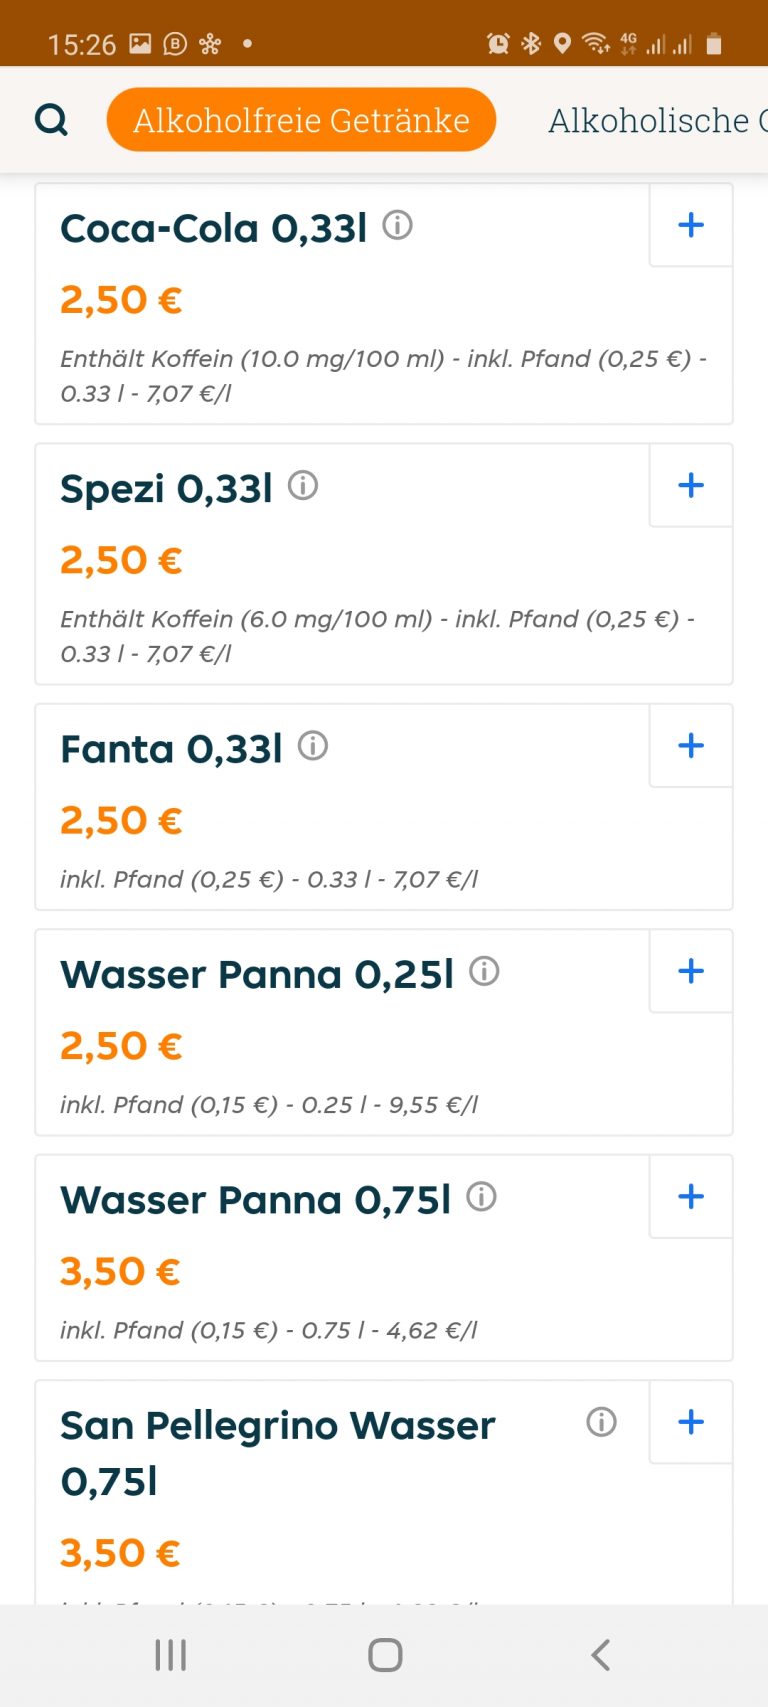
Task: Tap the Coca-Cola 0,33l product title
Action: (214, 229)
